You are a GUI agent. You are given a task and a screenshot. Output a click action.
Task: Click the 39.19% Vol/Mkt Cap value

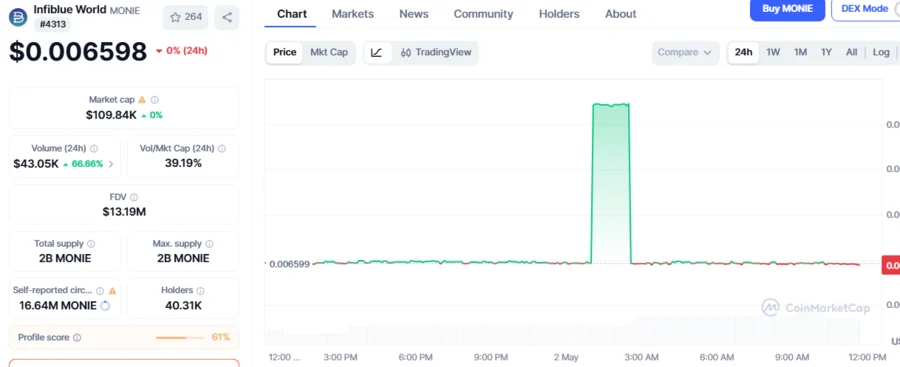(183, 164)
